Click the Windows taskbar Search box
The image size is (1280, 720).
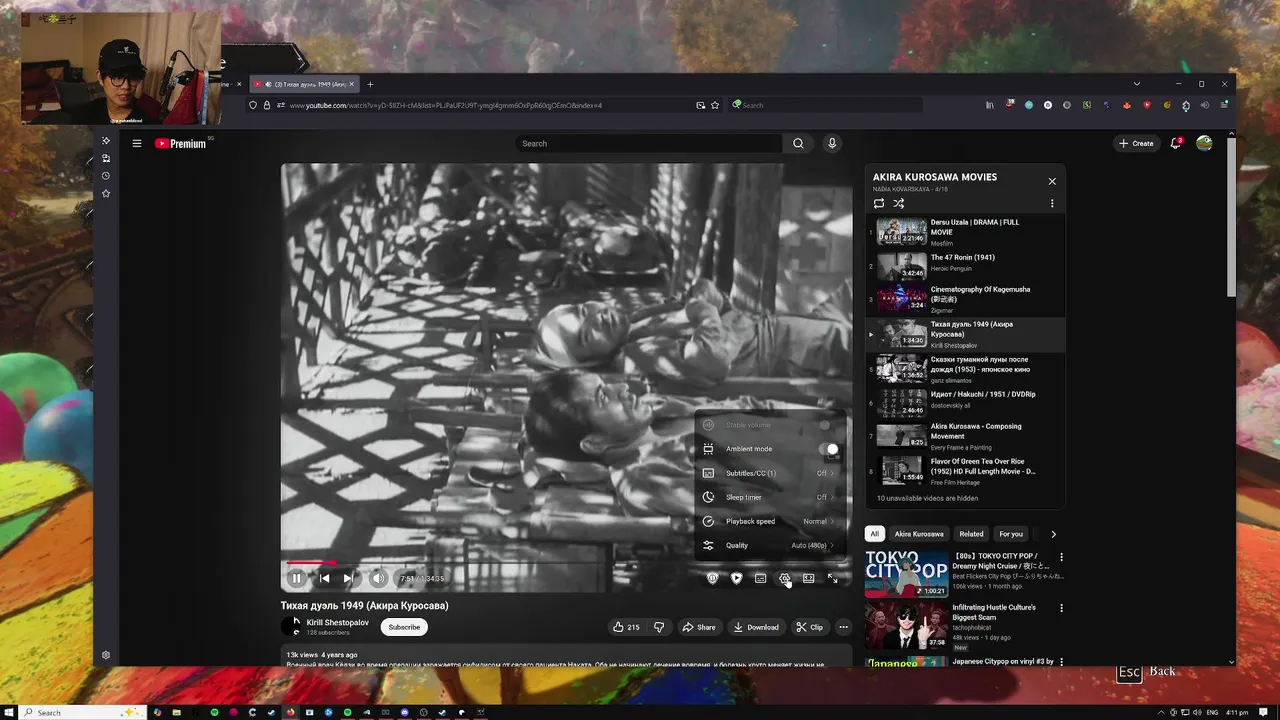[85, 712]
